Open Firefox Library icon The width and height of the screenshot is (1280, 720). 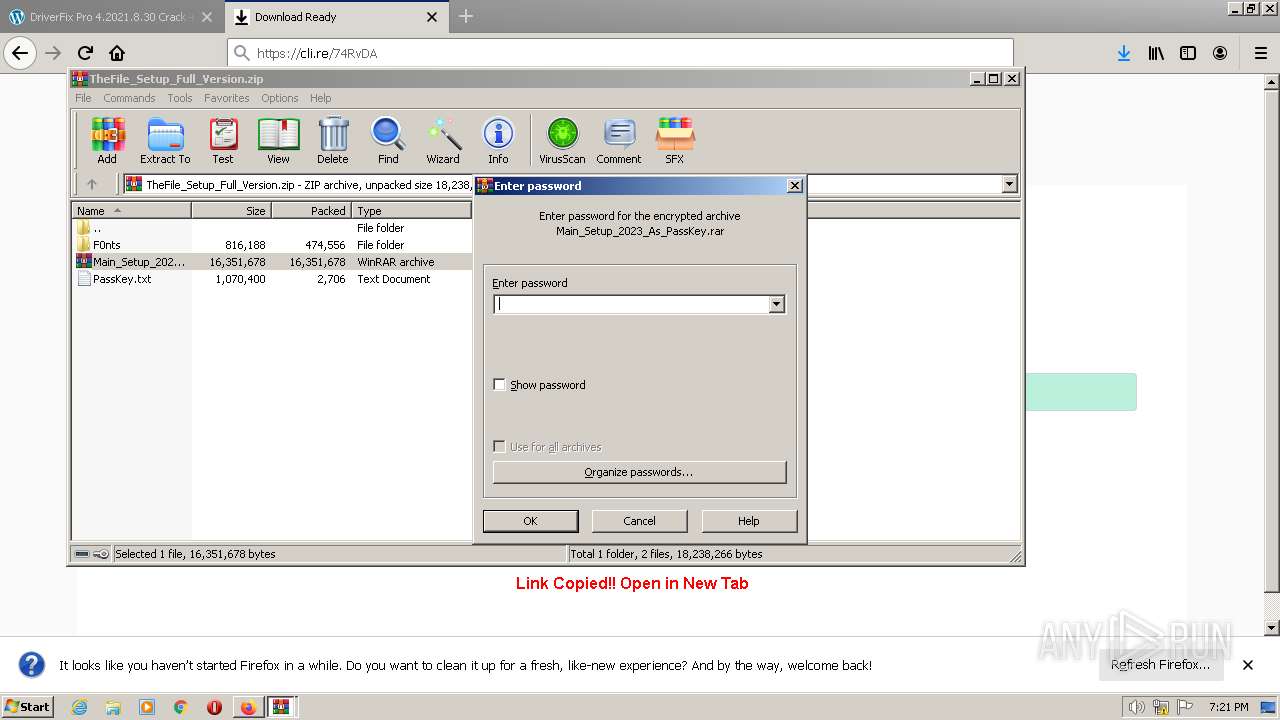point(1156,53)
